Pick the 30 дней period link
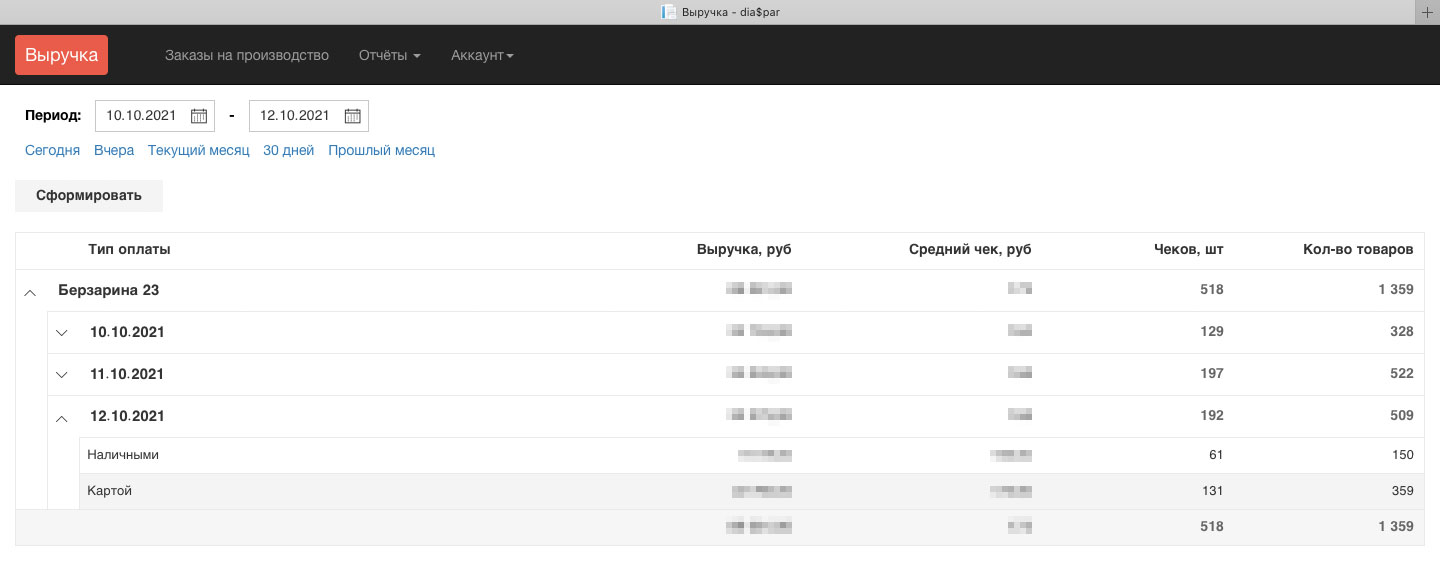This screenshot has width=1440, height=562. point(288,151)
